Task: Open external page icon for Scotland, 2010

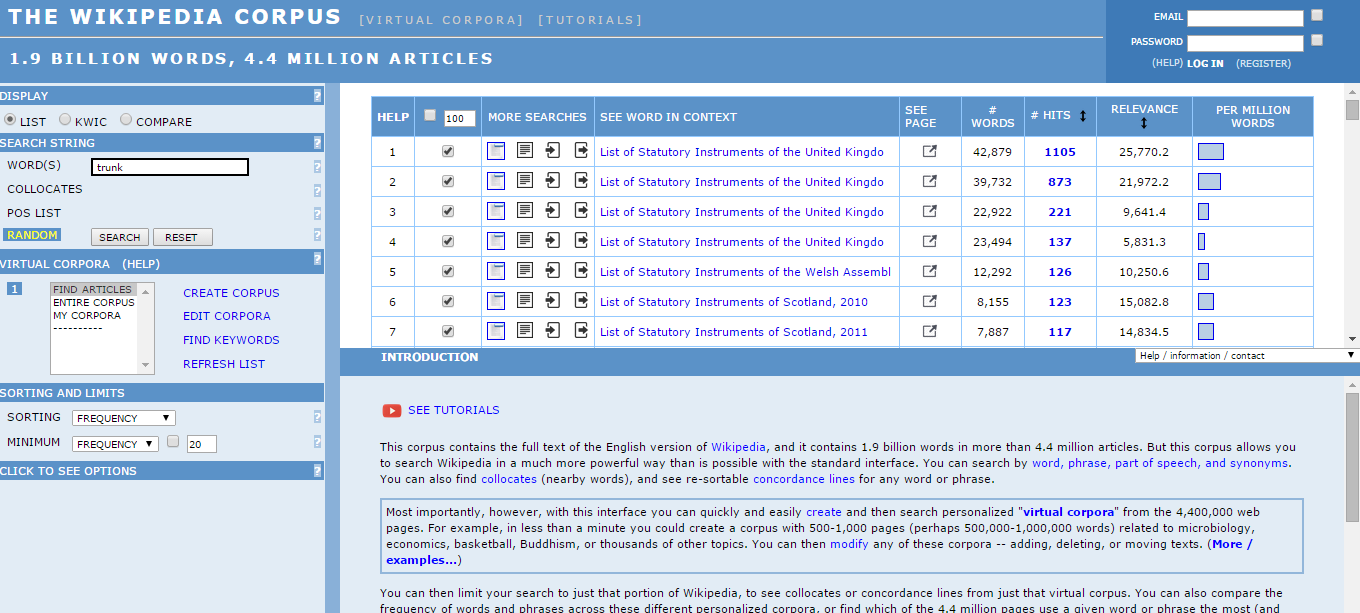Action: coord(930,302)
